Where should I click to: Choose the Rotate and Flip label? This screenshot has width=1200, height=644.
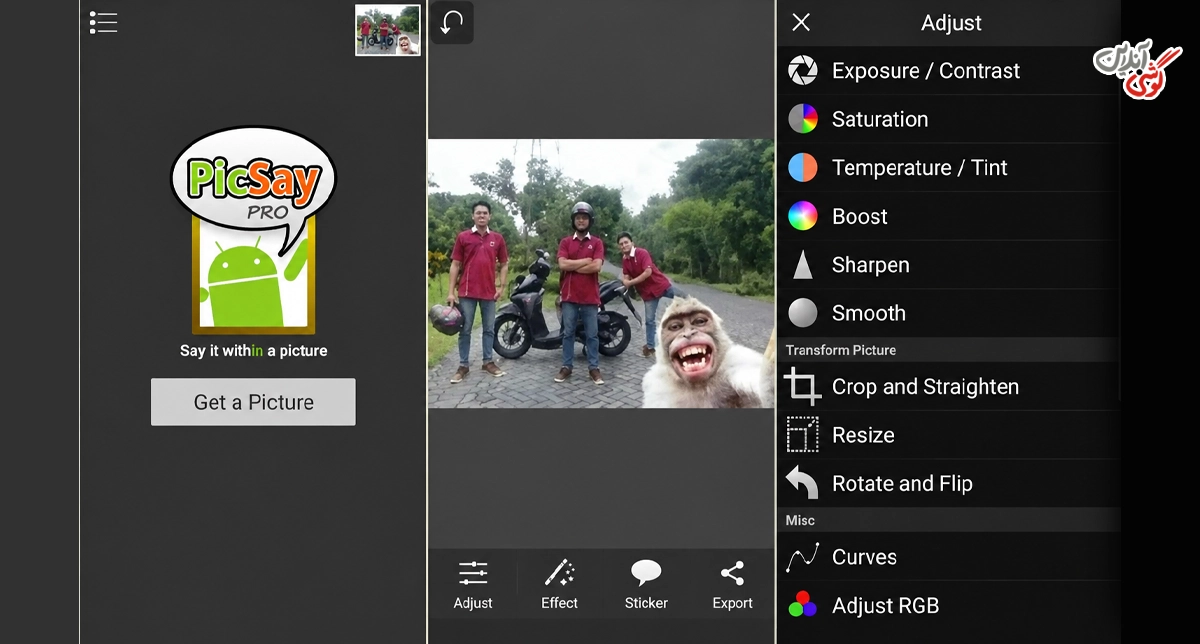[902, 484]
